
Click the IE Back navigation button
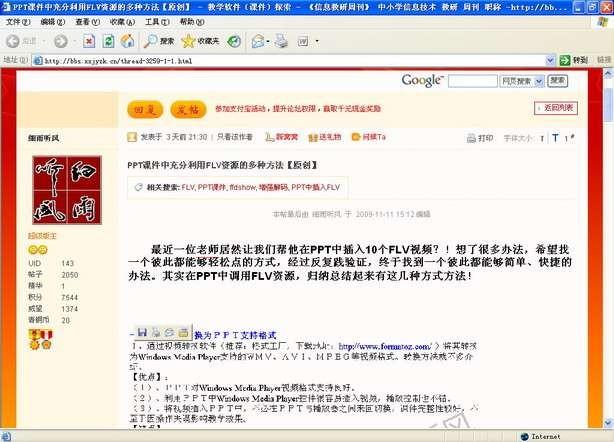tap(22, 41)
